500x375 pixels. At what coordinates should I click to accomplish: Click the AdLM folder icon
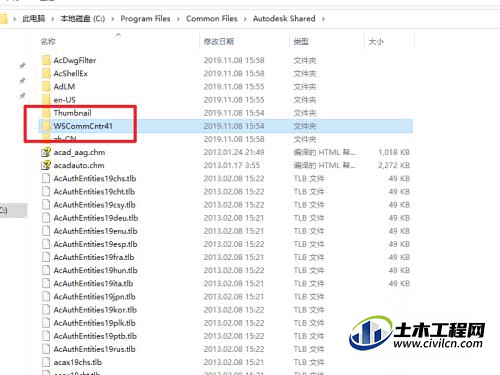coord(46,87)
